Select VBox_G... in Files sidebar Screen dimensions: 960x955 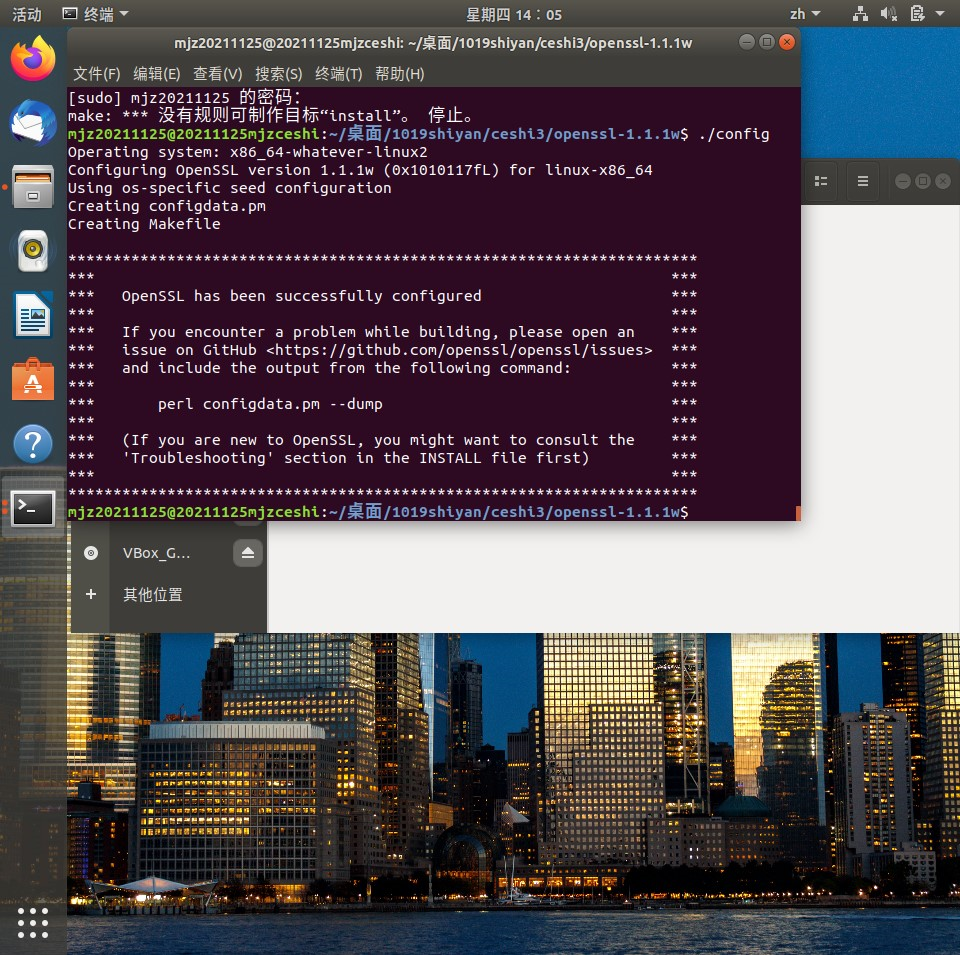point(156,553)
